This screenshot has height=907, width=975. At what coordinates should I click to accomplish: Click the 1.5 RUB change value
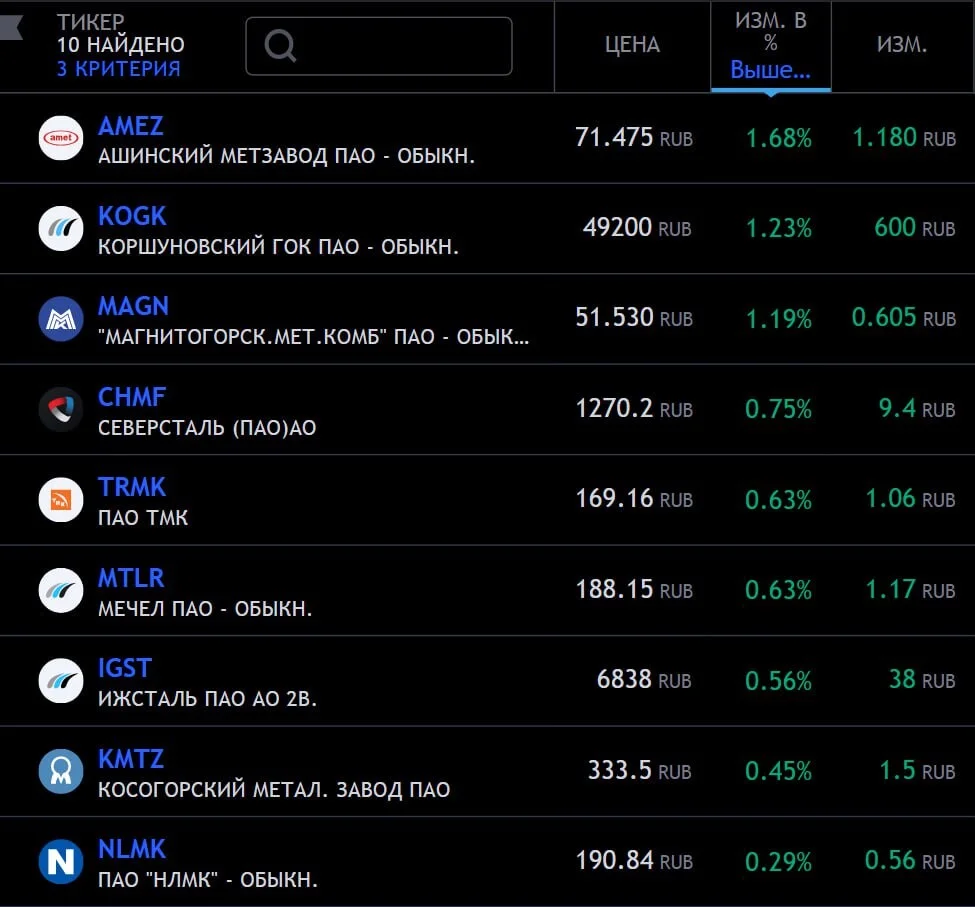click(917, 770)
